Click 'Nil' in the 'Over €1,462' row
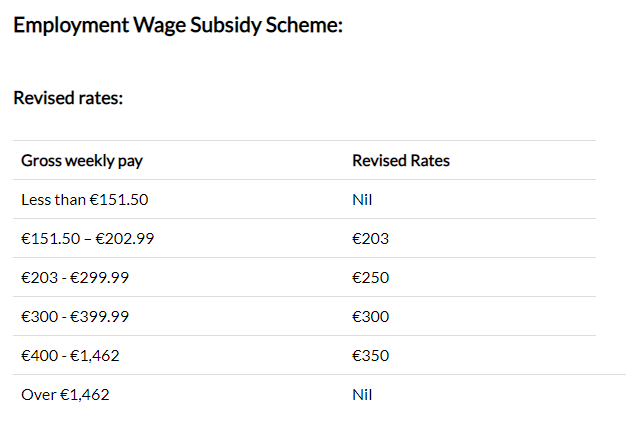Image resolution: width=626 pixels, height=445 pixels. click(x=362, y=395)
